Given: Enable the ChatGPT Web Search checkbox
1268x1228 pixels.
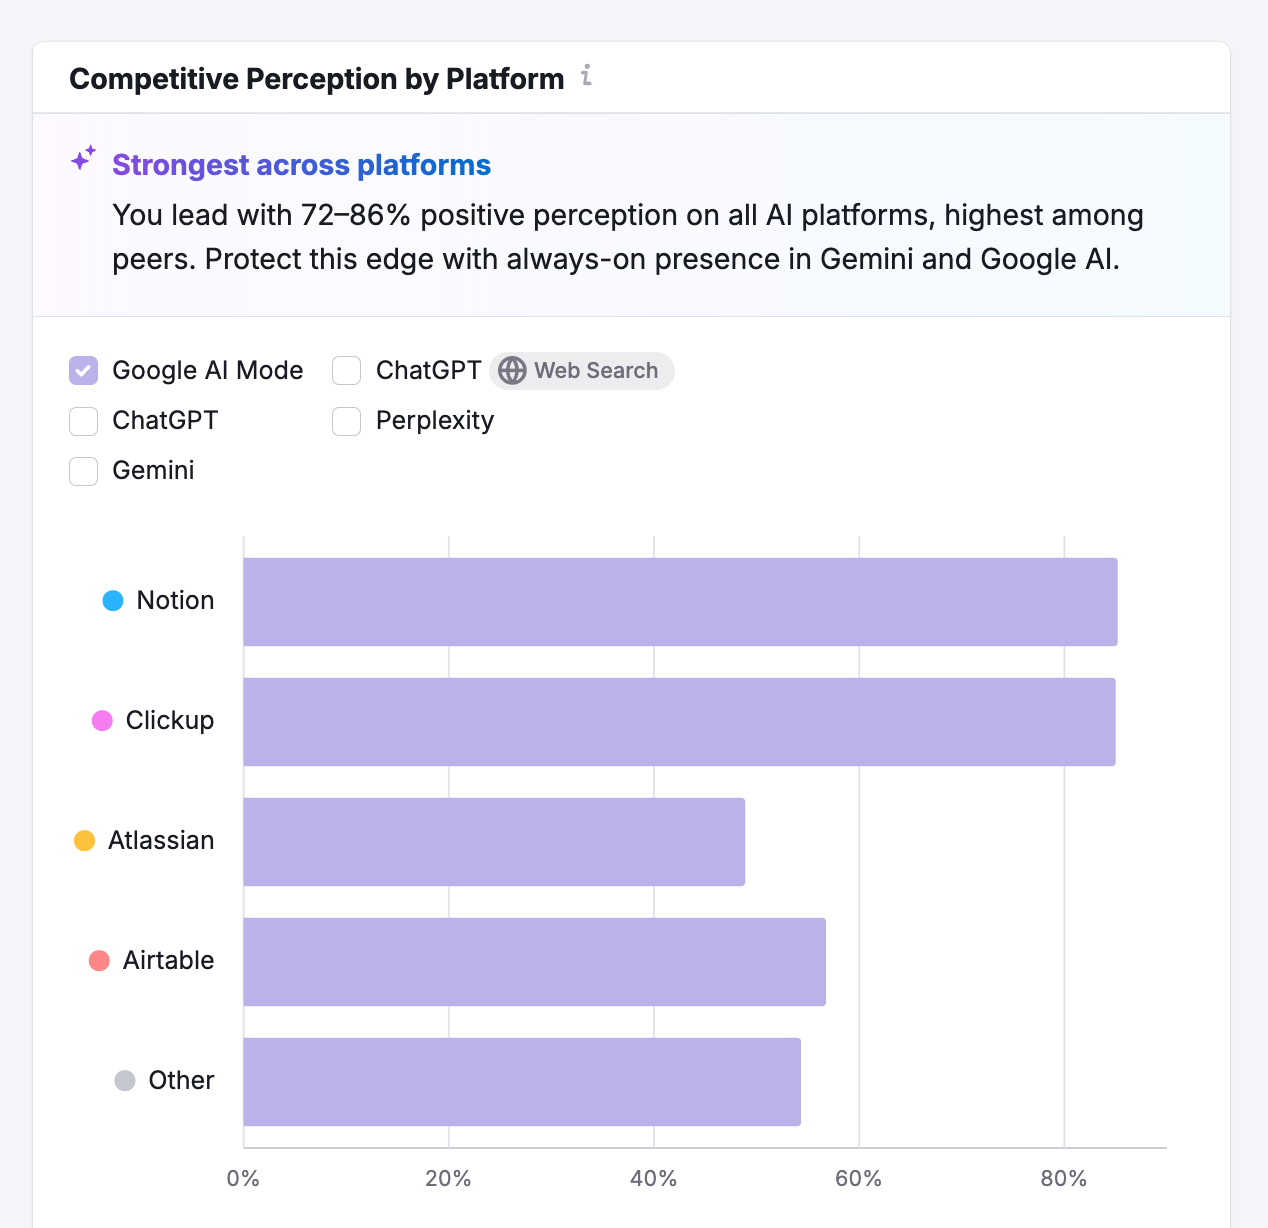Looking at the screenshot, I should pos(346,370).
